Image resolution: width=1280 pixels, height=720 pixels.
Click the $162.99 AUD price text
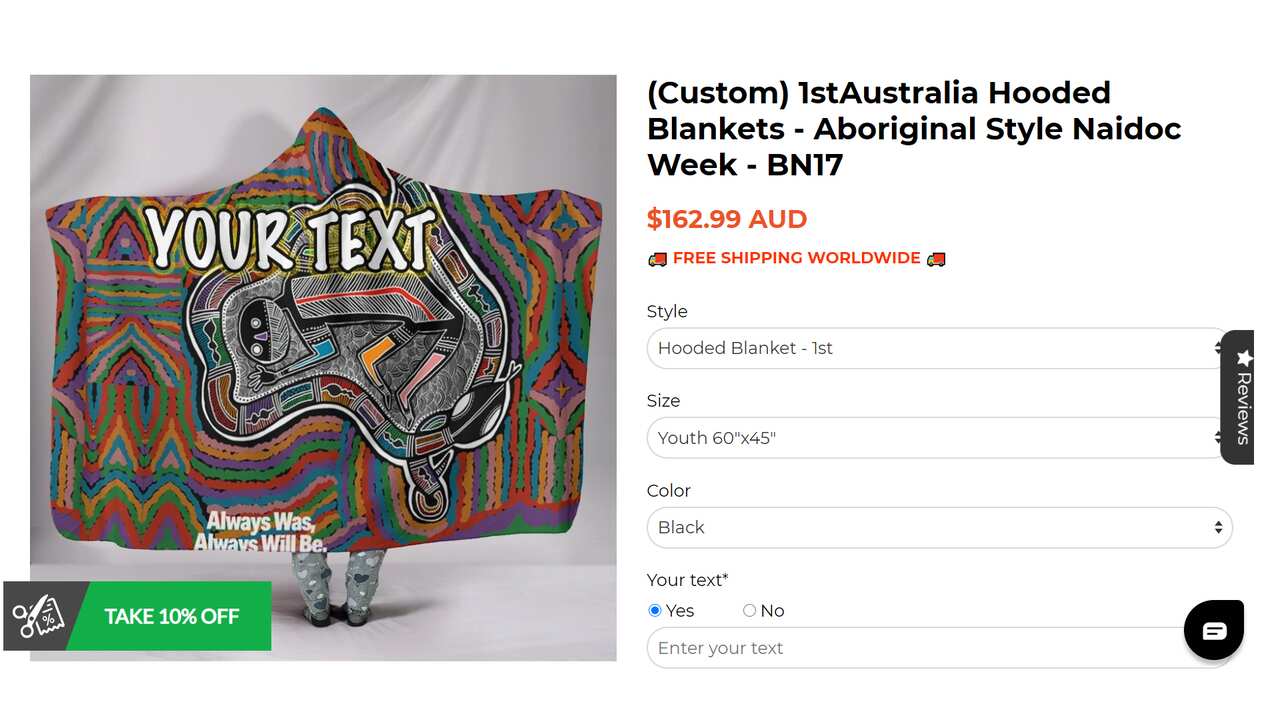click(x=727, y=219)
